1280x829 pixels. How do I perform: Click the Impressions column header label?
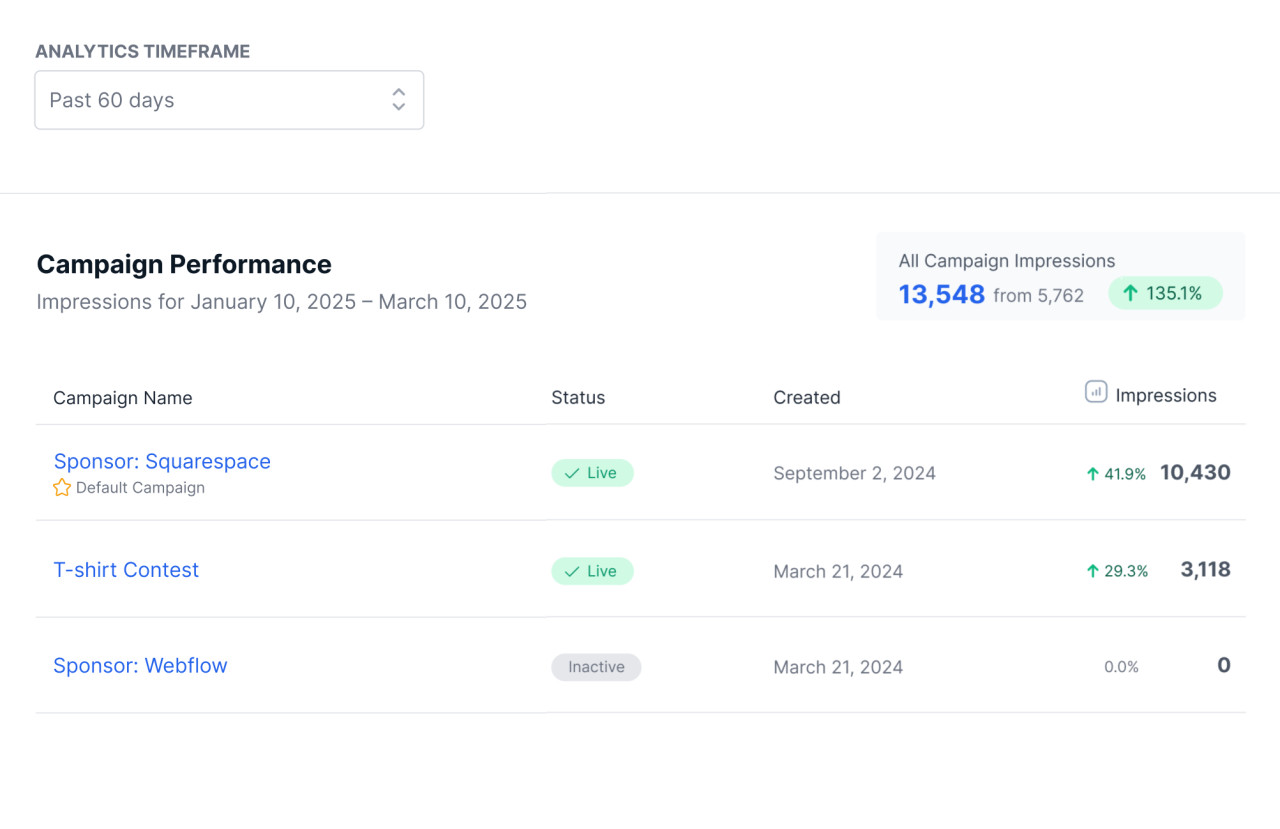coord(1165,396)
